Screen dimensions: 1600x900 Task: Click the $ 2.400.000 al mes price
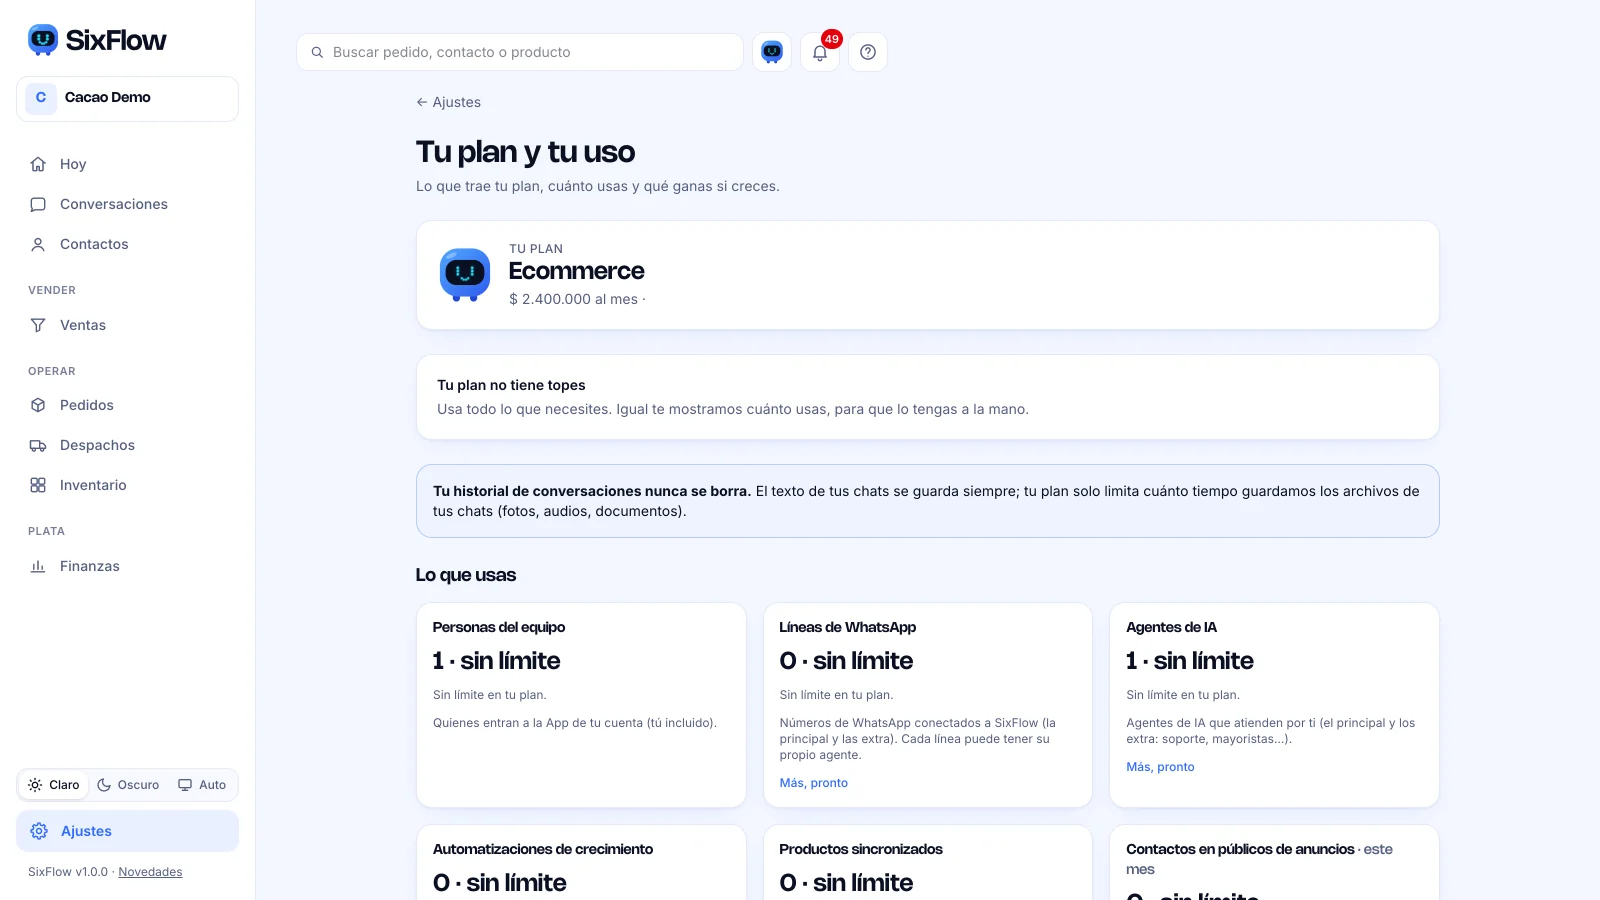point(573,299)
